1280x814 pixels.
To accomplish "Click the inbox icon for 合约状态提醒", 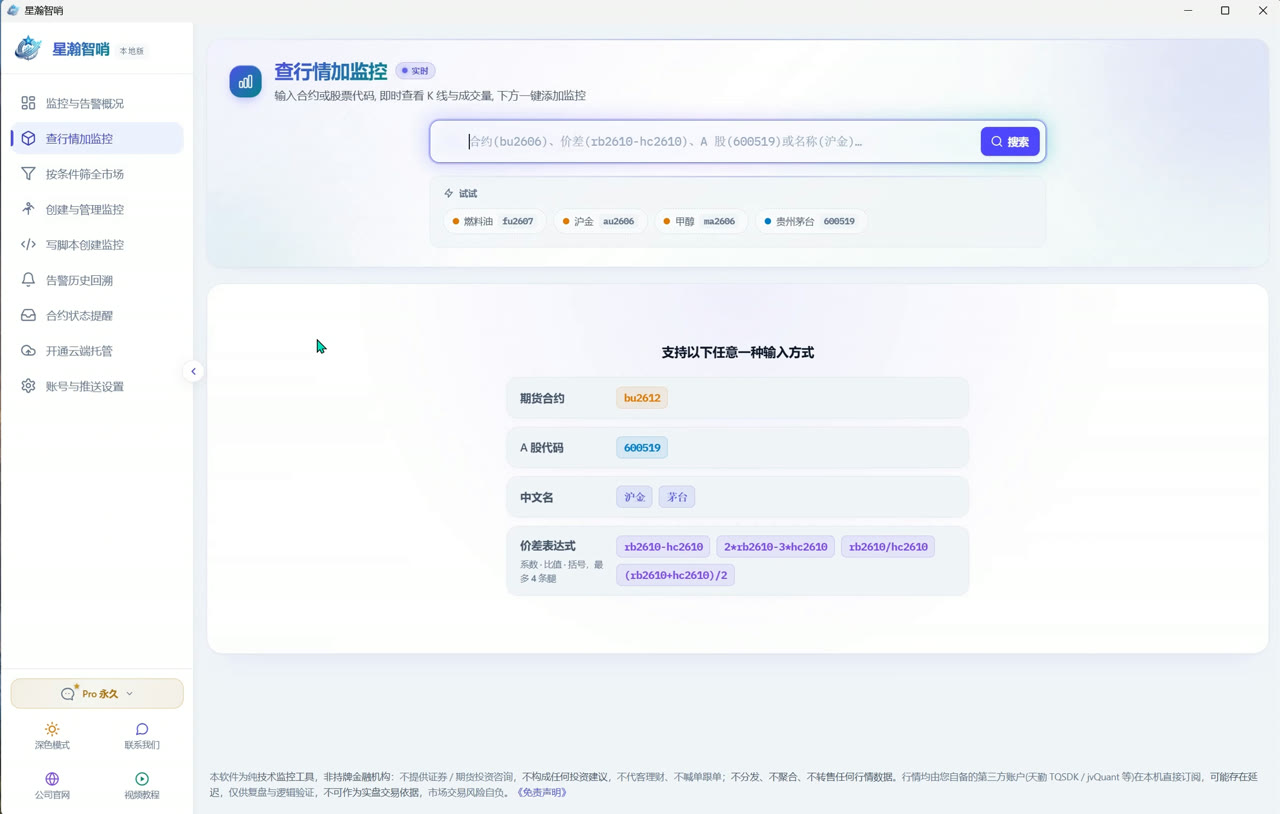I will click(x=28, y=315).
